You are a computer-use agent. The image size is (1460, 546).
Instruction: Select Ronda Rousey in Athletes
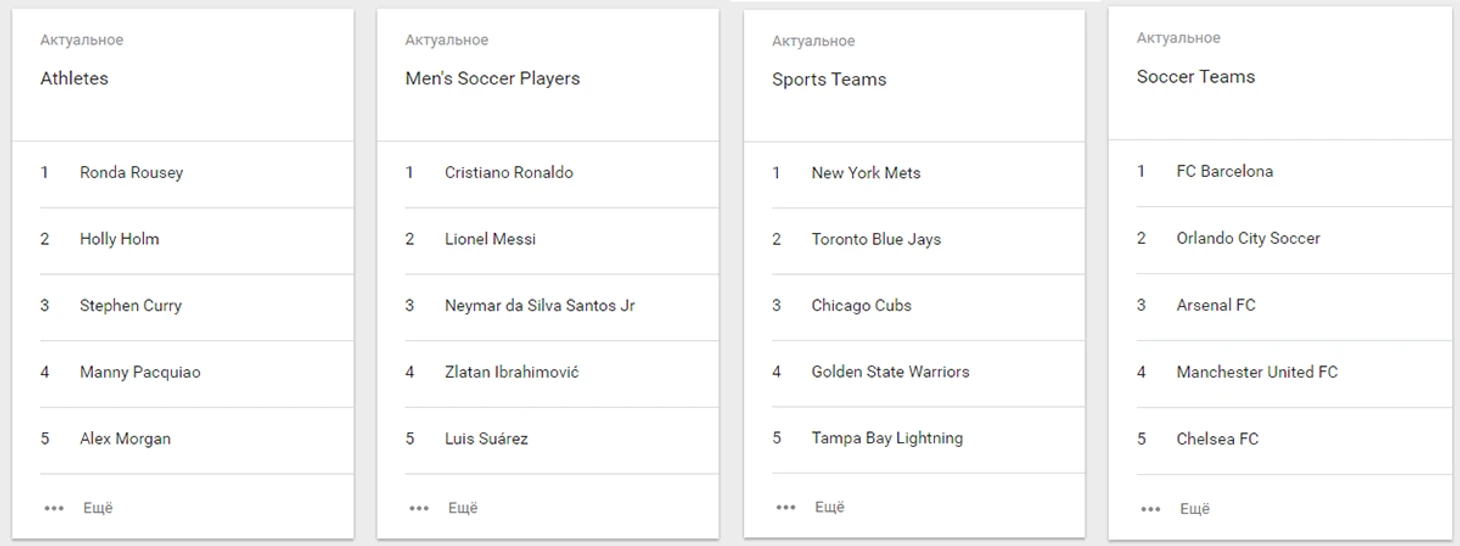131,173
